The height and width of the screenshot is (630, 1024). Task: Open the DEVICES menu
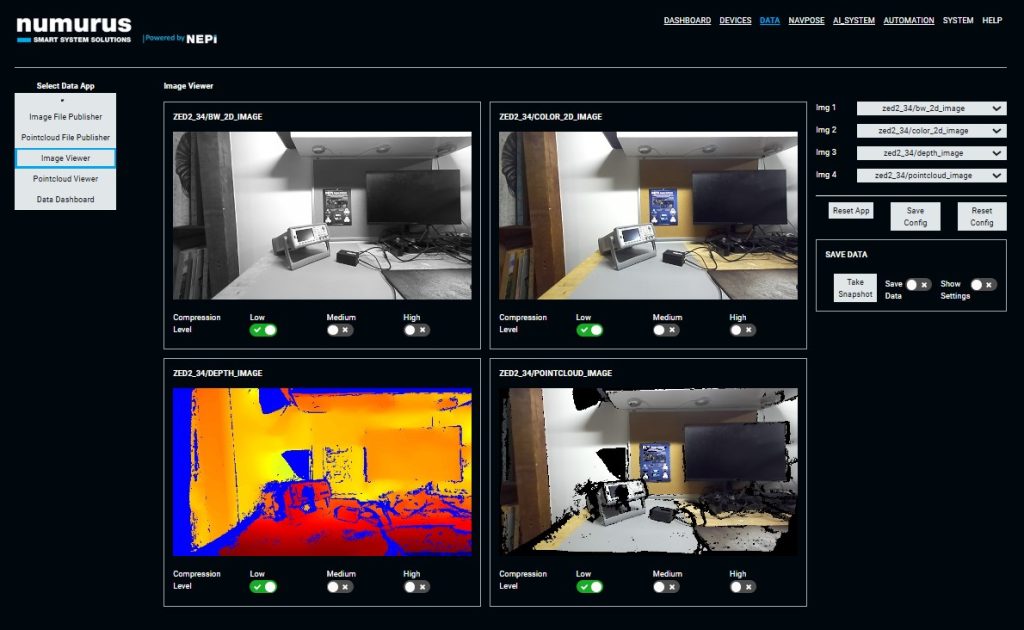[735, 21]
